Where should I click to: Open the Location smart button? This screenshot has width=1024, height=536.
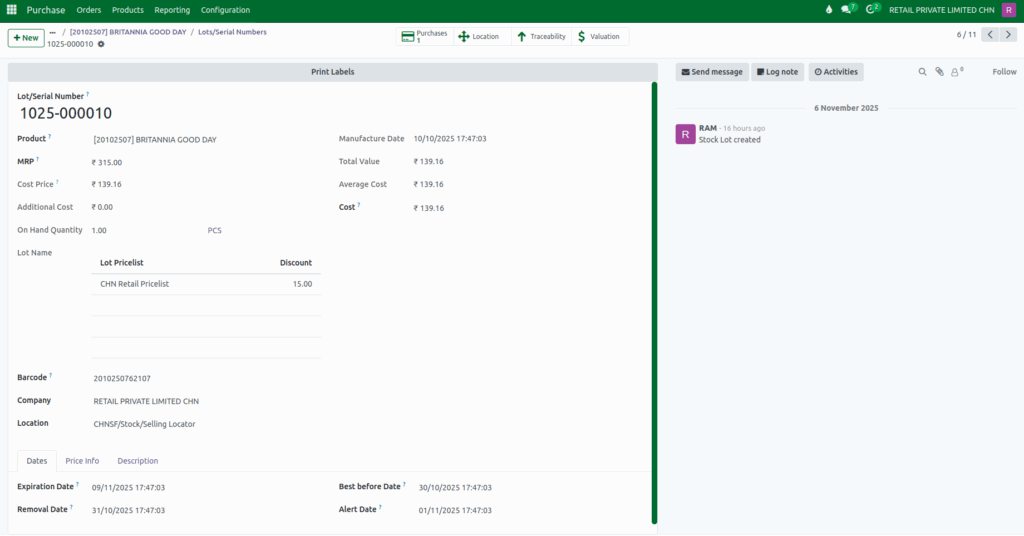[x=481, y=37]
